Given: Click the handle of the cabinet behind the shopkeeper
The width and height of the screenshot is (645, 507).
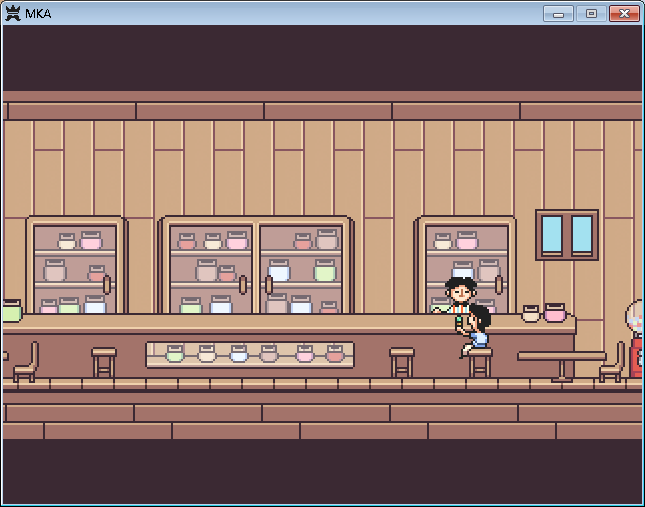Looking at the screenshot, I should pyautogui.click(x=499, y=285).
